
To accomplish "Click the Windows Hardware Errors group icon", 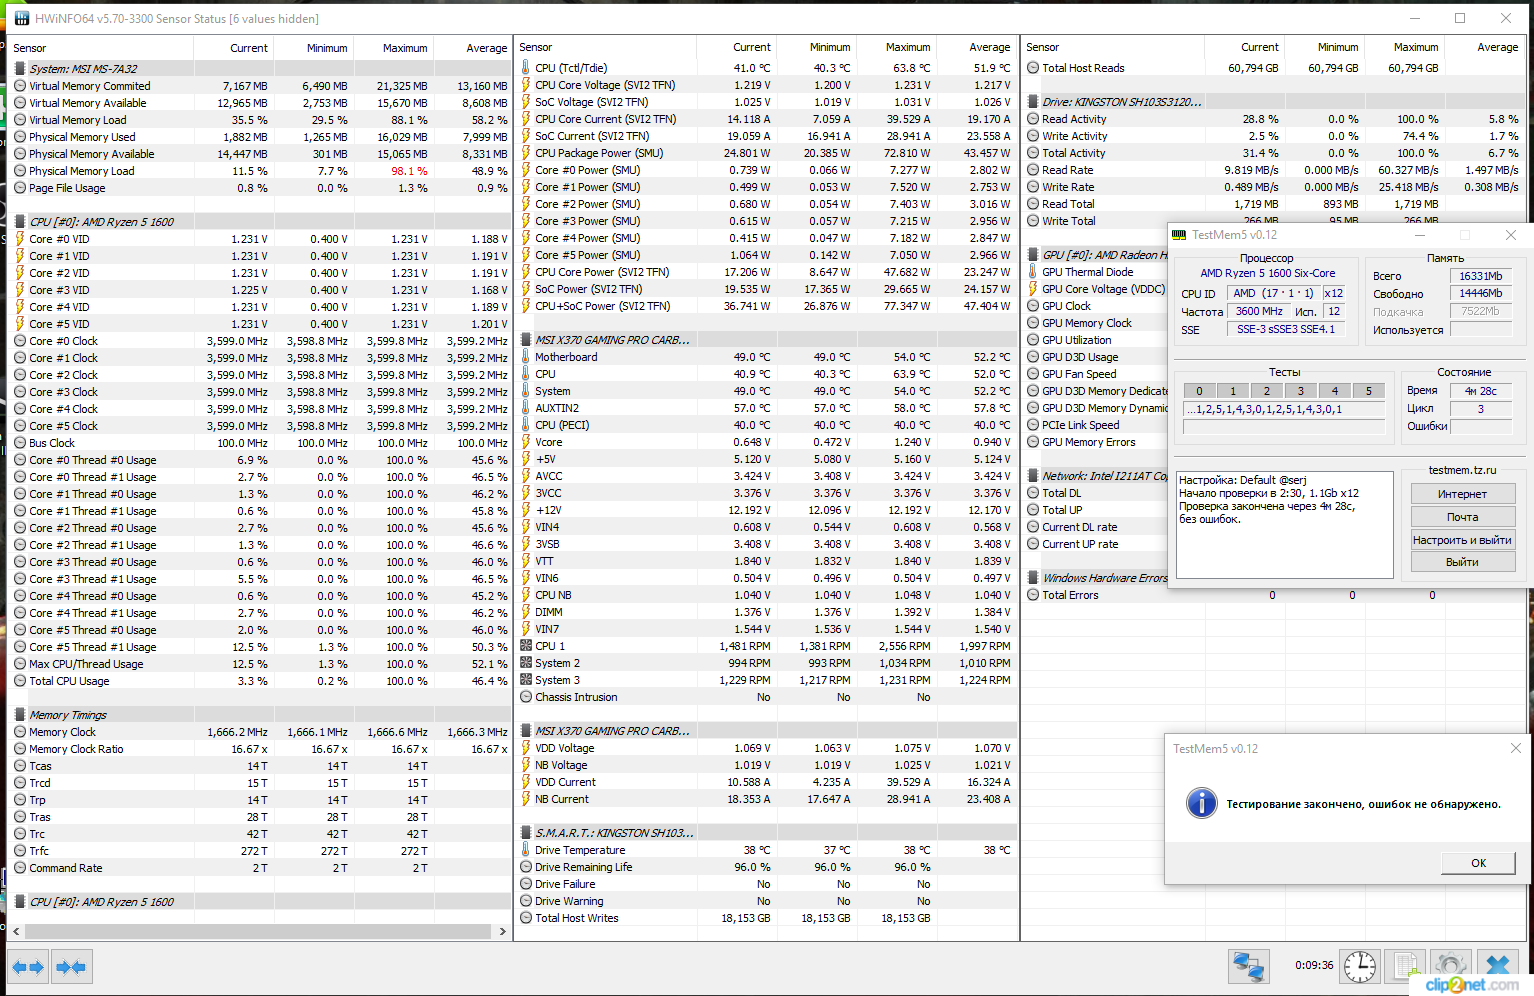I will click(1033, 578).
